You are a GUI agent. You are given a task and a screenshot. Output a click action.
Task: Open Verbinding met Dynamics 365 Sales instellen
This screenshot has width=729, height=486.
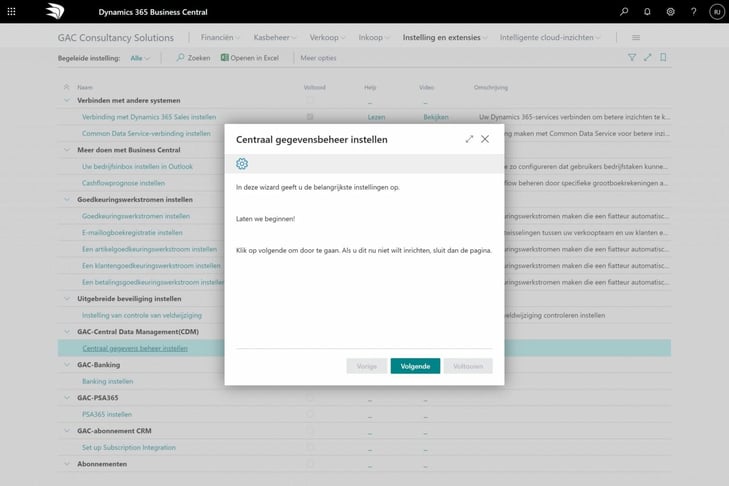click(x=149, y=117)
